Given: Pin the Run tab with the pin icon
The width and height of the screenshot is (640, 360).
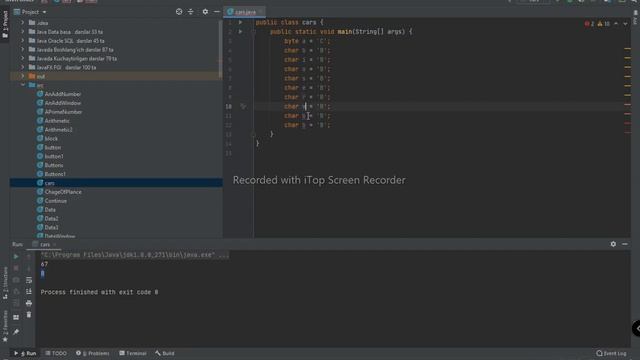Looking at the screenshot, I should [16, 332].
